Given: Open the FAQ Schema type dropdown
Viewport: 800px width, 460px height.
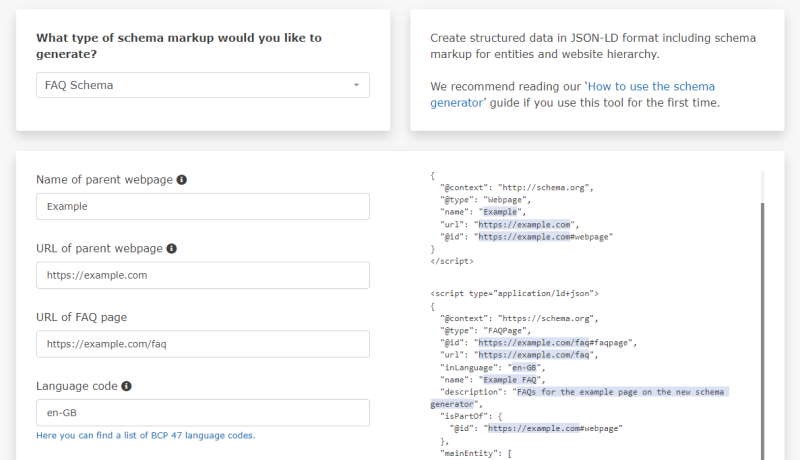Looking at the screenshot, I should point(203,85).
